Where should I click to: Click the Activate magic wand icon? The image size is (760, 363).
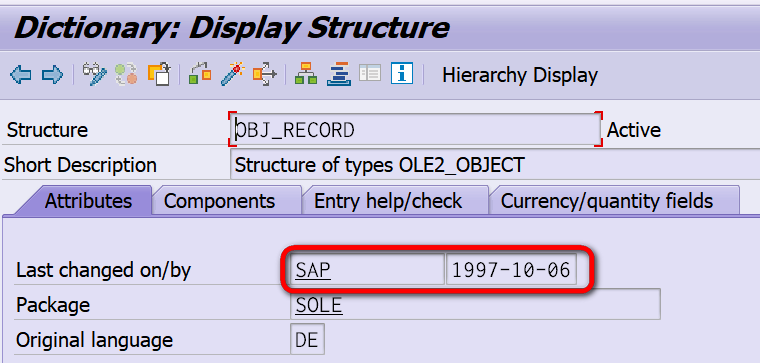(232, 74)
